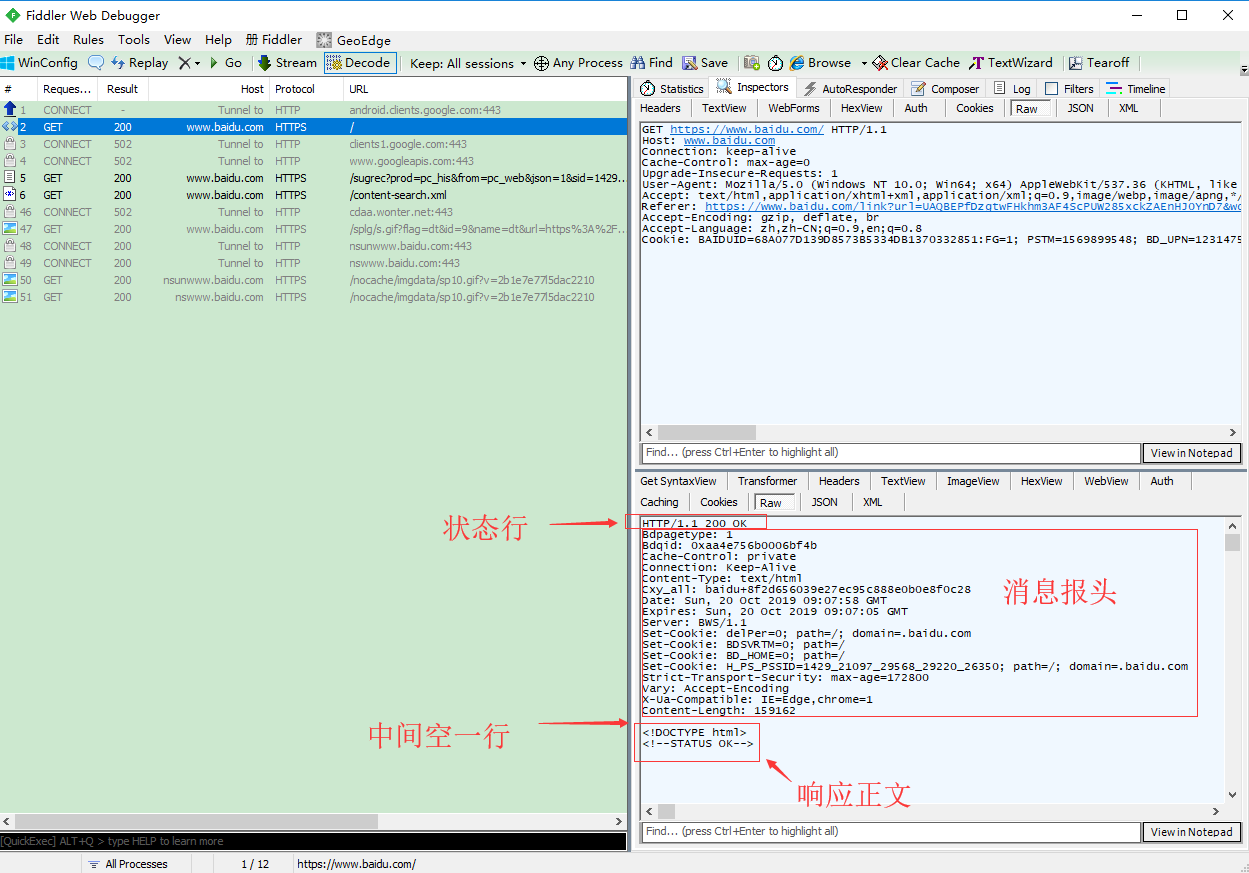Image resolution: width=1249 pixels, height=873 pixels.
Task: Toggle Stream mode
Action: tap(287, 62)
